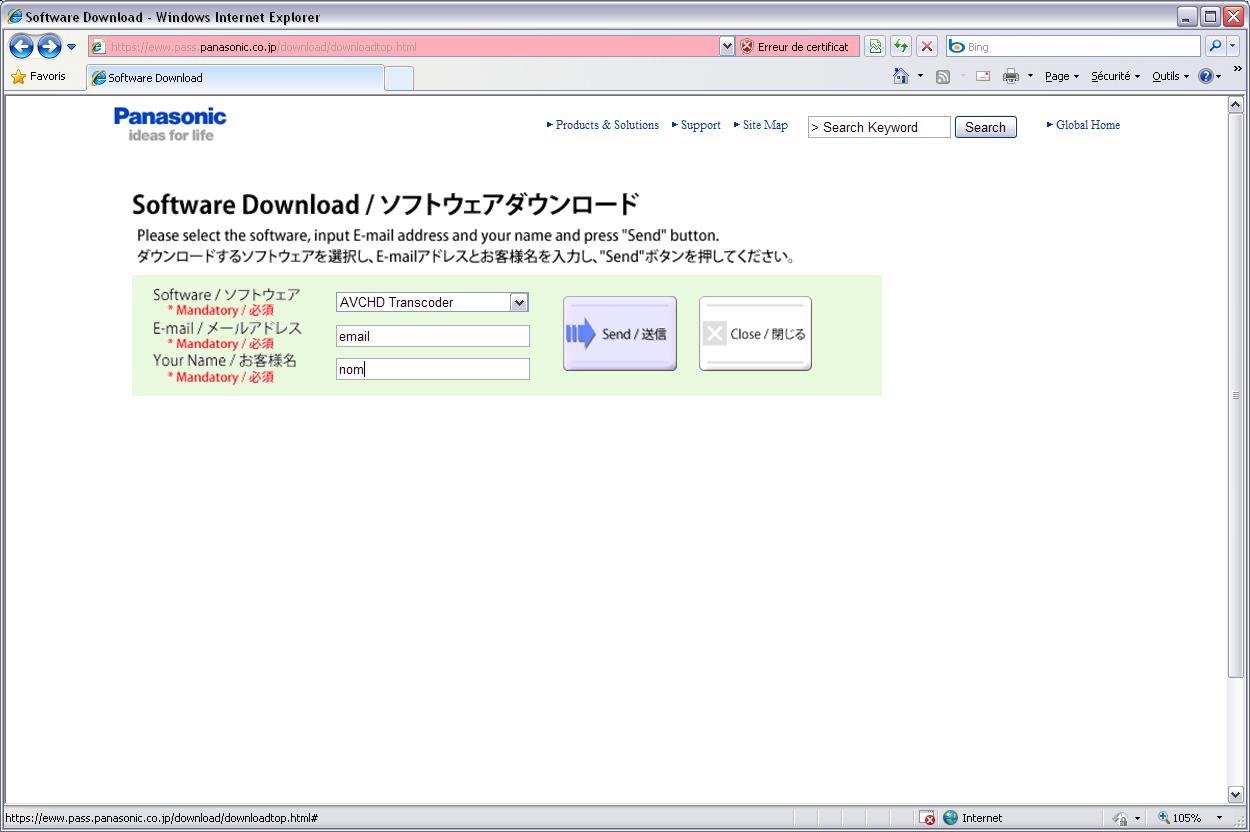Image resolution: width=1250 pixels, height=832 pixels.
Task: Go forward with the browser Forward arrow
Action: coord(49,46)
